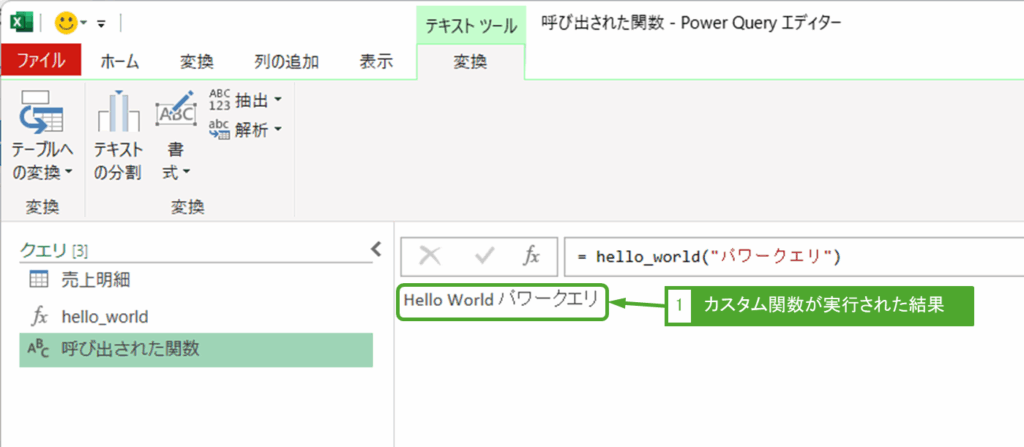Click the smiley feedback icon
This screenshot has width=1024, height=447.
(67, 21)
